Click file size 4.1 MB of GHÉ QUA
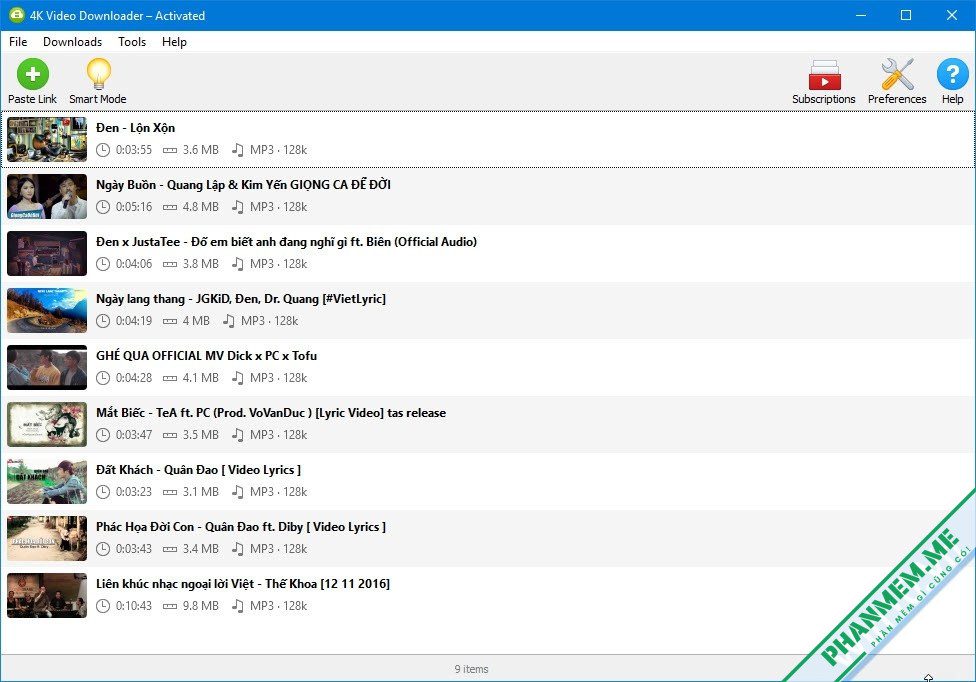Image resolution: width=976 pixels, height=682 pixels. (200, 378)
